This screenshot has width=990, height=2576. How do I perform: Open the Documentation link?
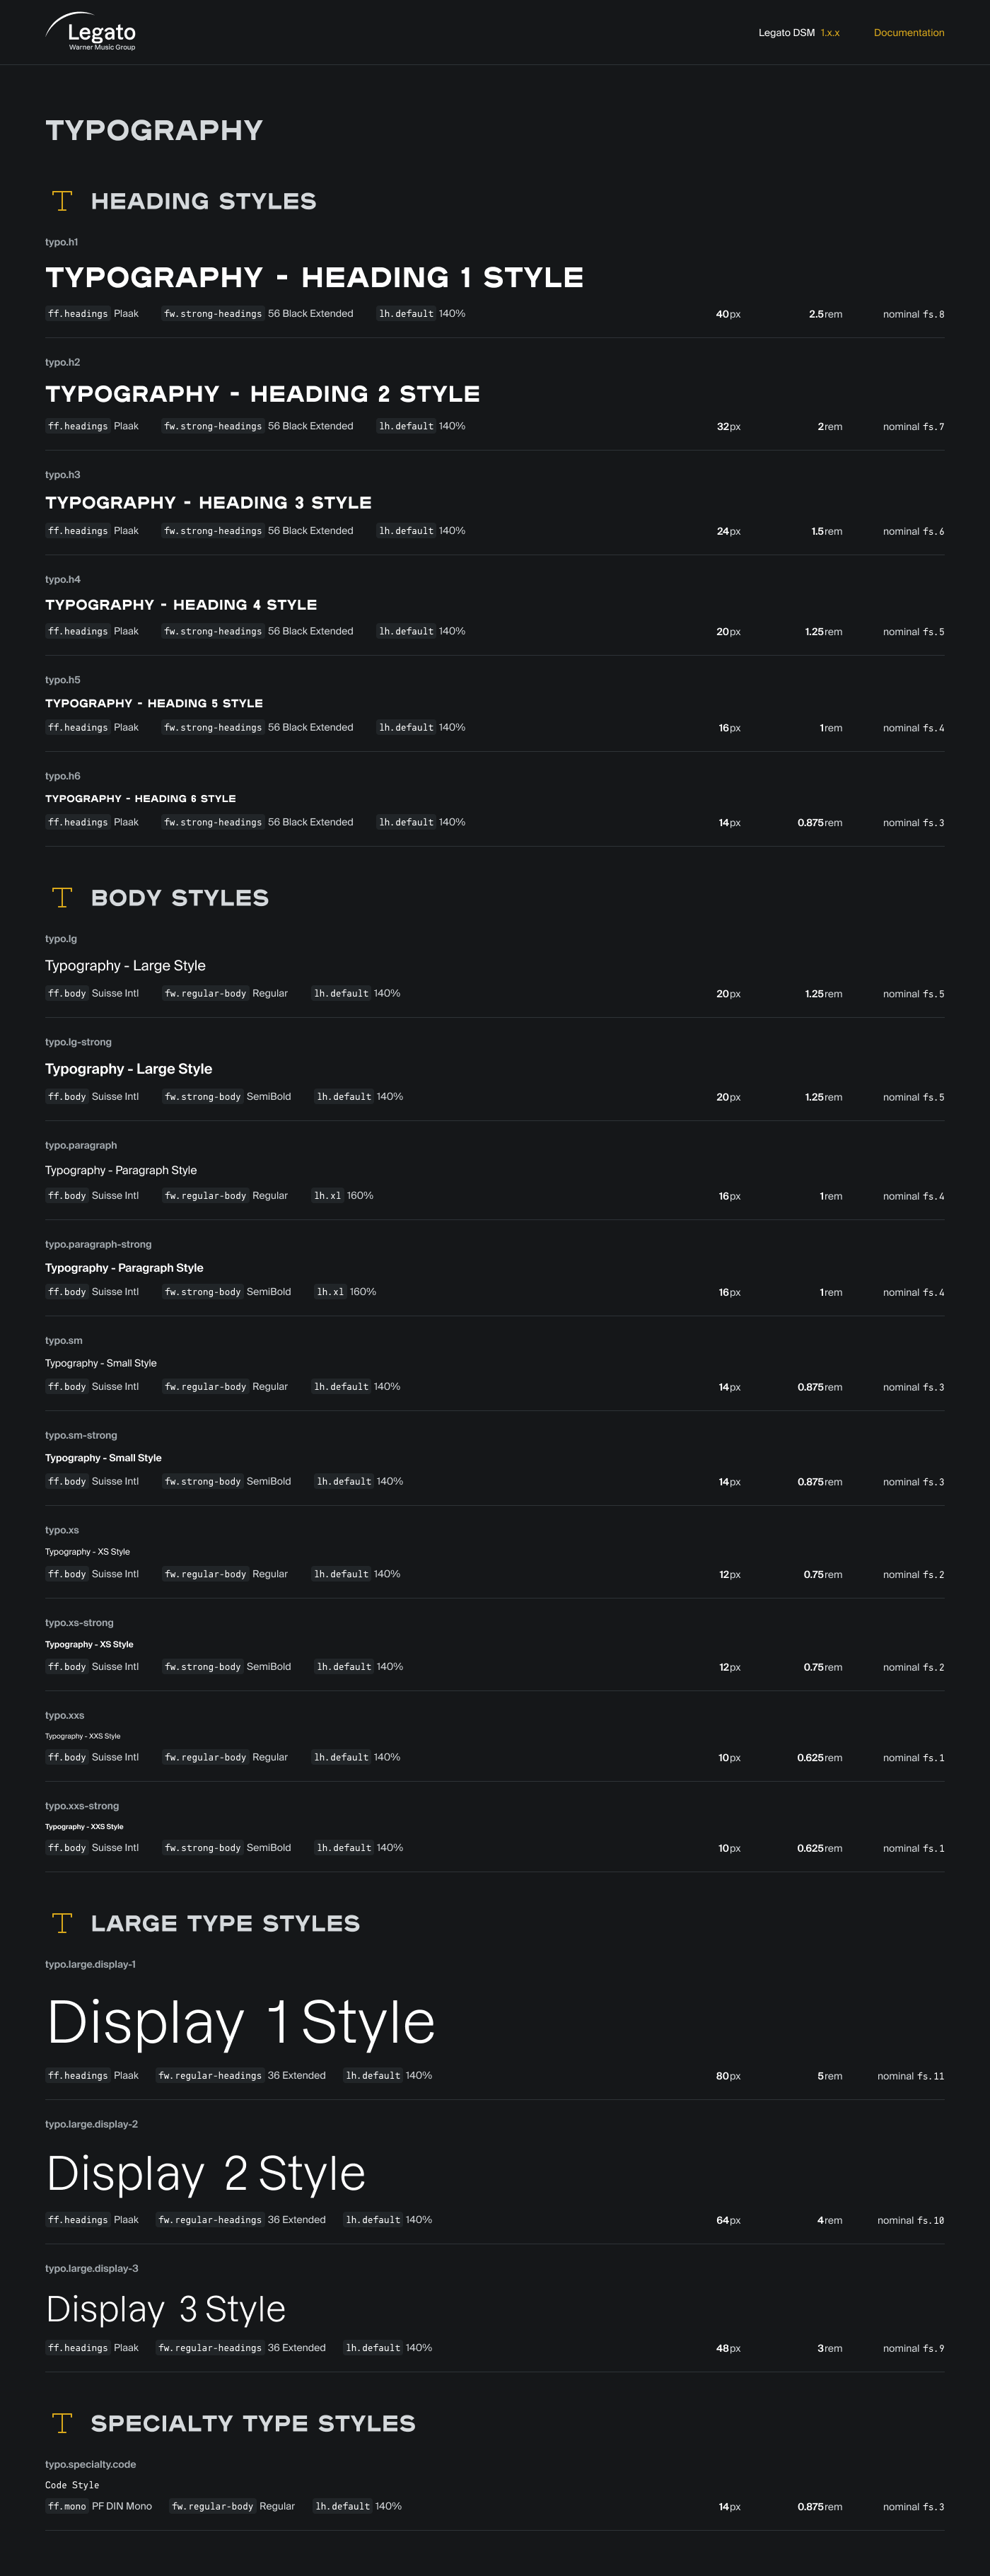[x=908, y=33]
